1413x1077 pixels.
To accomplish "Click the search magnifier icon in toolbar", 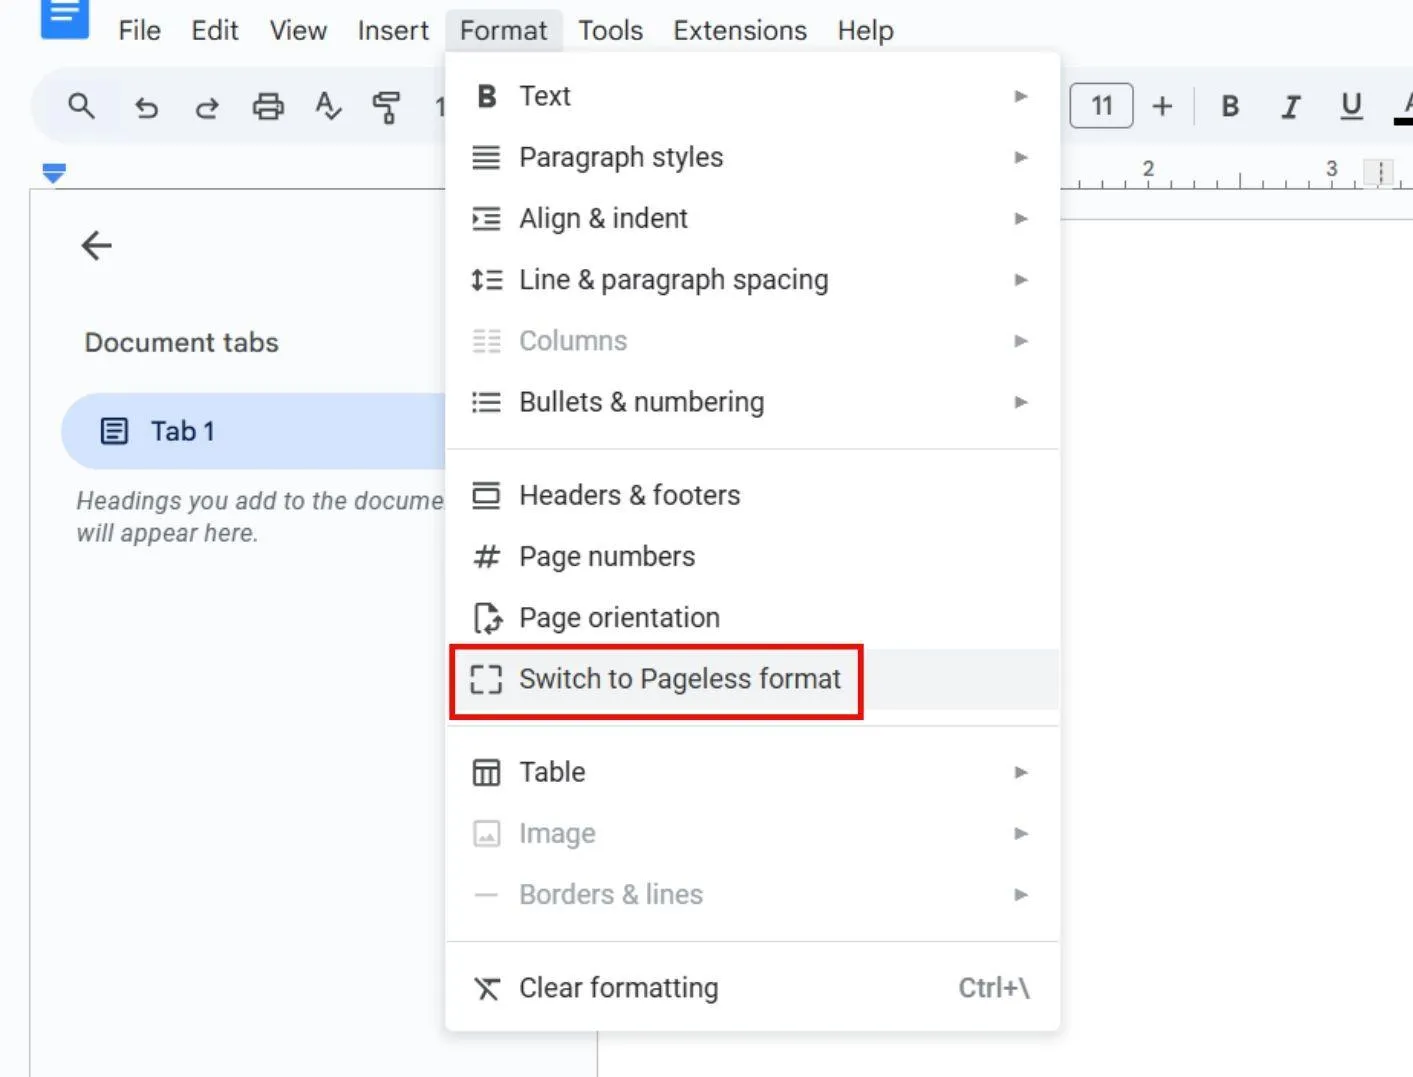I will pyautogui.click(x=81, y=106).
